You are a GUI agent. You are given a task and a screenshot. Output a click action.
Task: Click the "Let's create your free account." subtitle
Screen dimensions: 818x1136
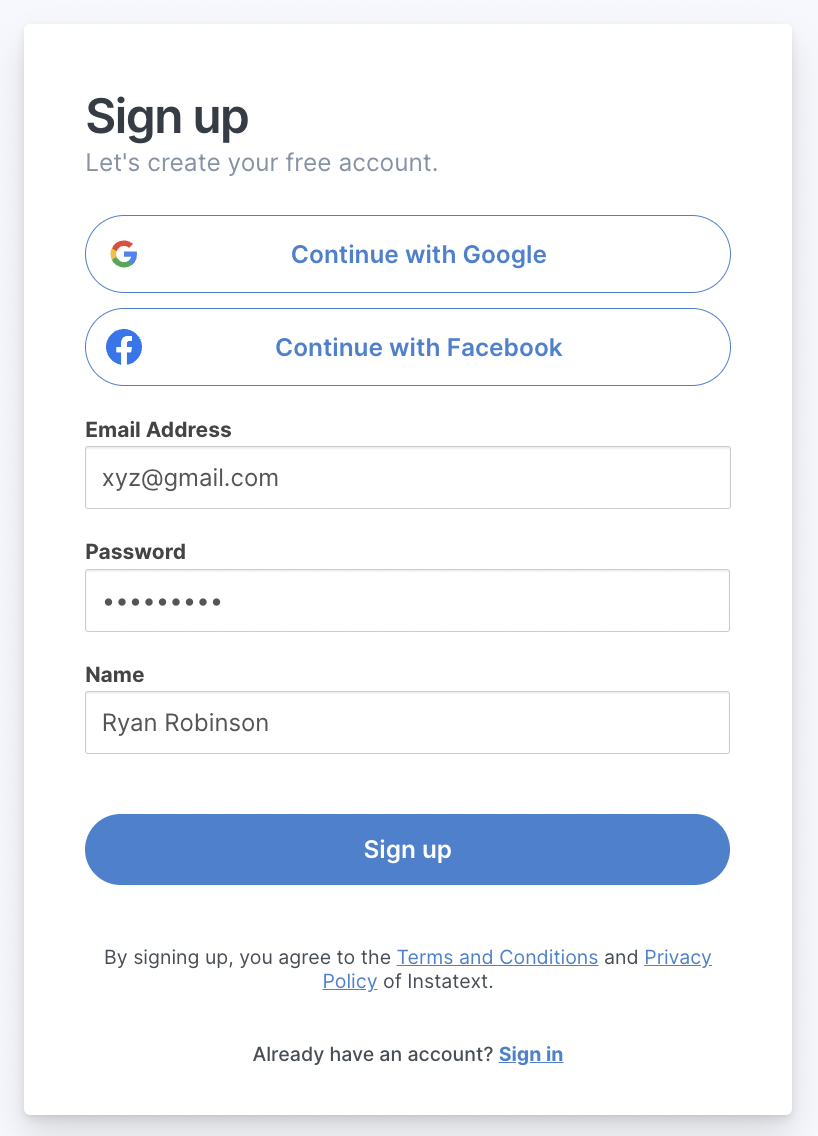261,163
